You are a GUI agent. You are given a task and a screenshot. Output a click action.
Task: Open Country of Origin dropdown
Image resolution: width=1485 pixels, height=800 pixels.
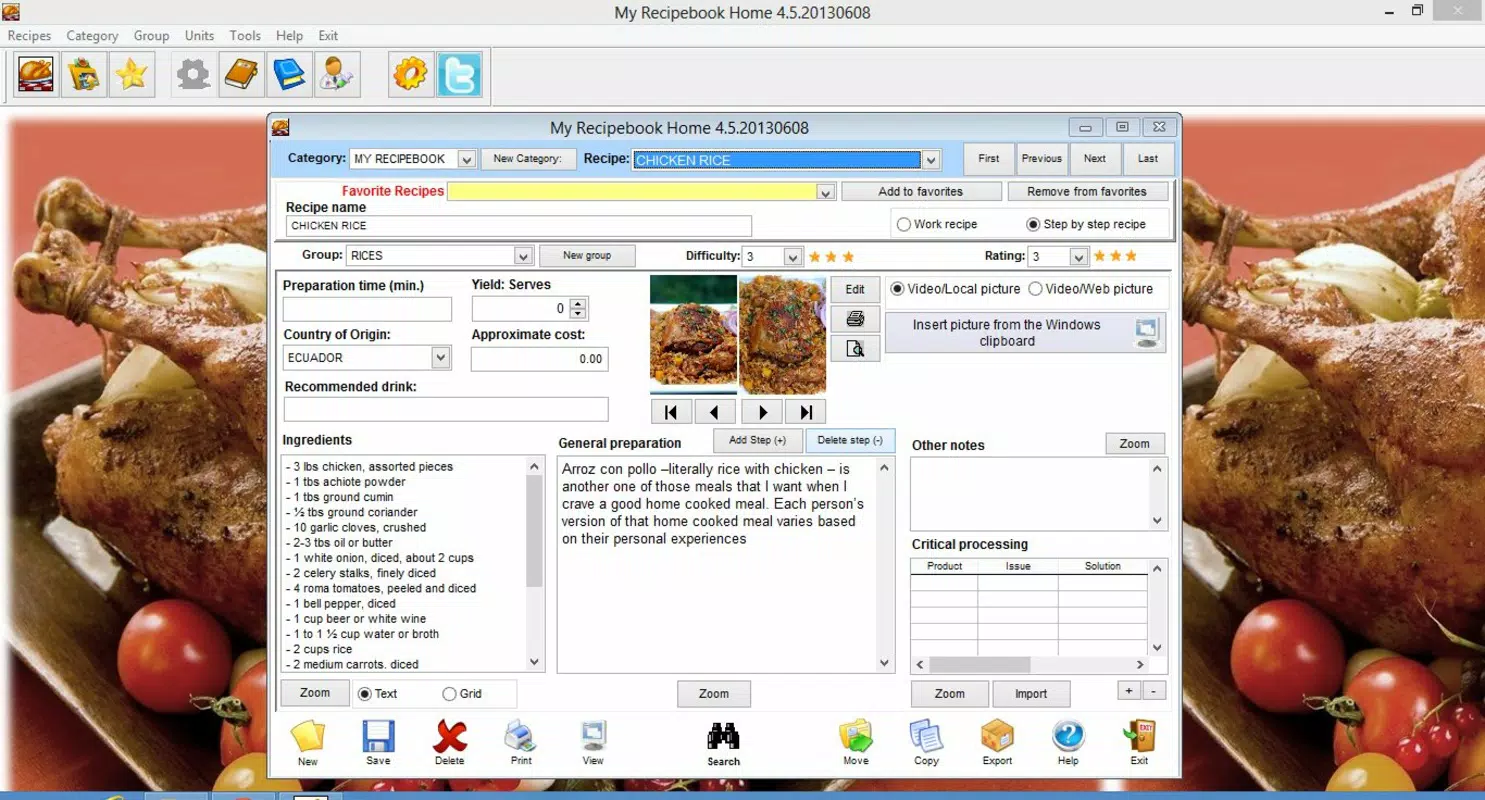point(440,357)
